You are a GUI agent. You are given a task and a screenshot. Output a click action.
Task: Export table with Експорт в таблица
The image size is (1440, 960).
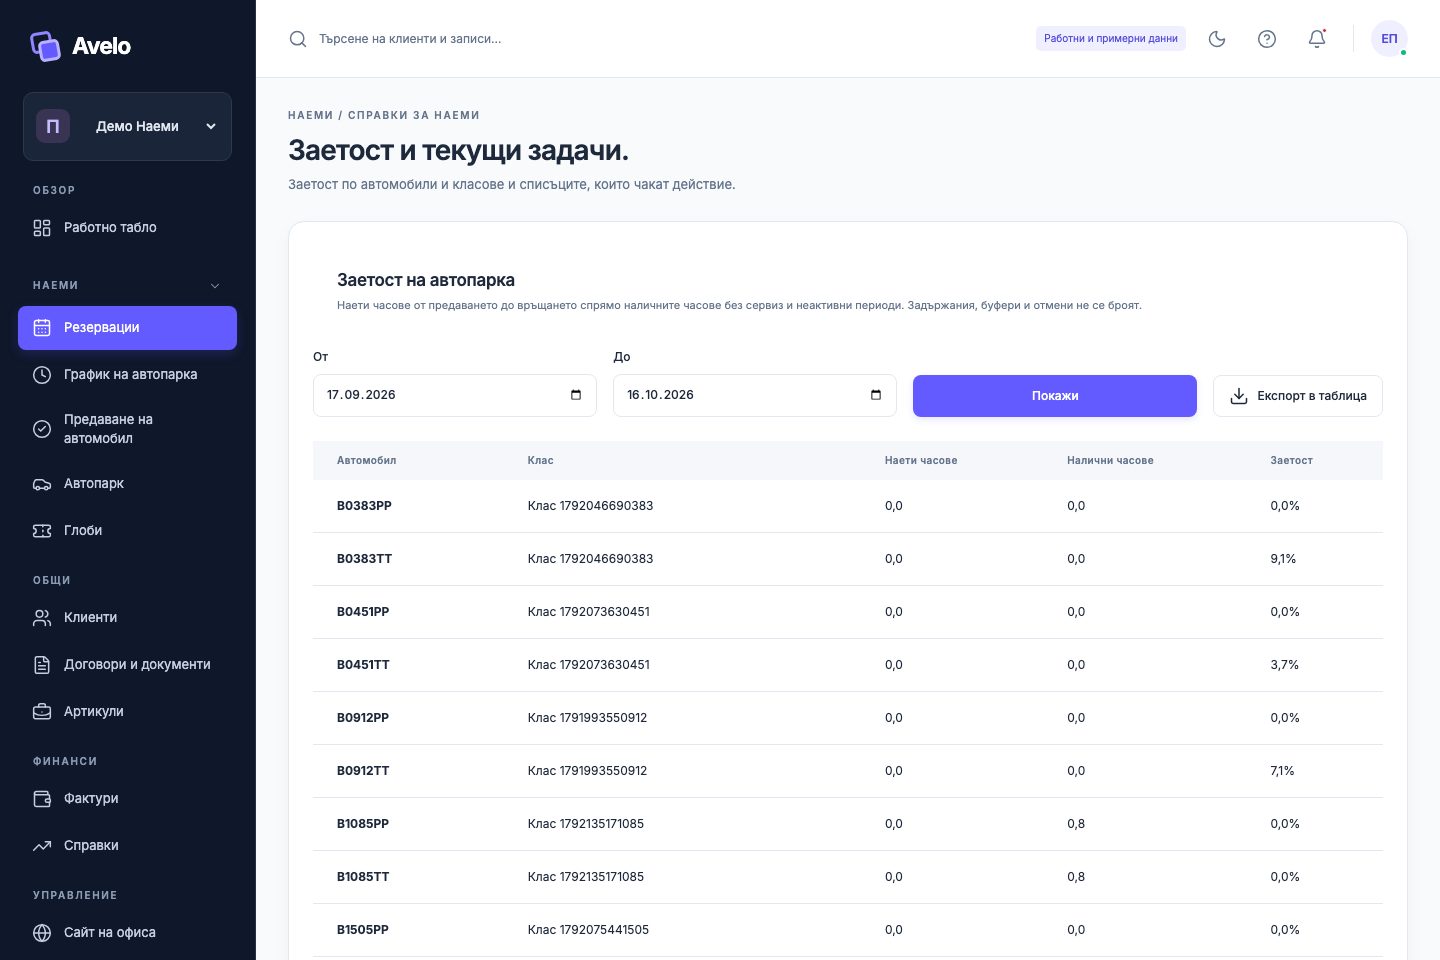click(x=1298, y=396)
